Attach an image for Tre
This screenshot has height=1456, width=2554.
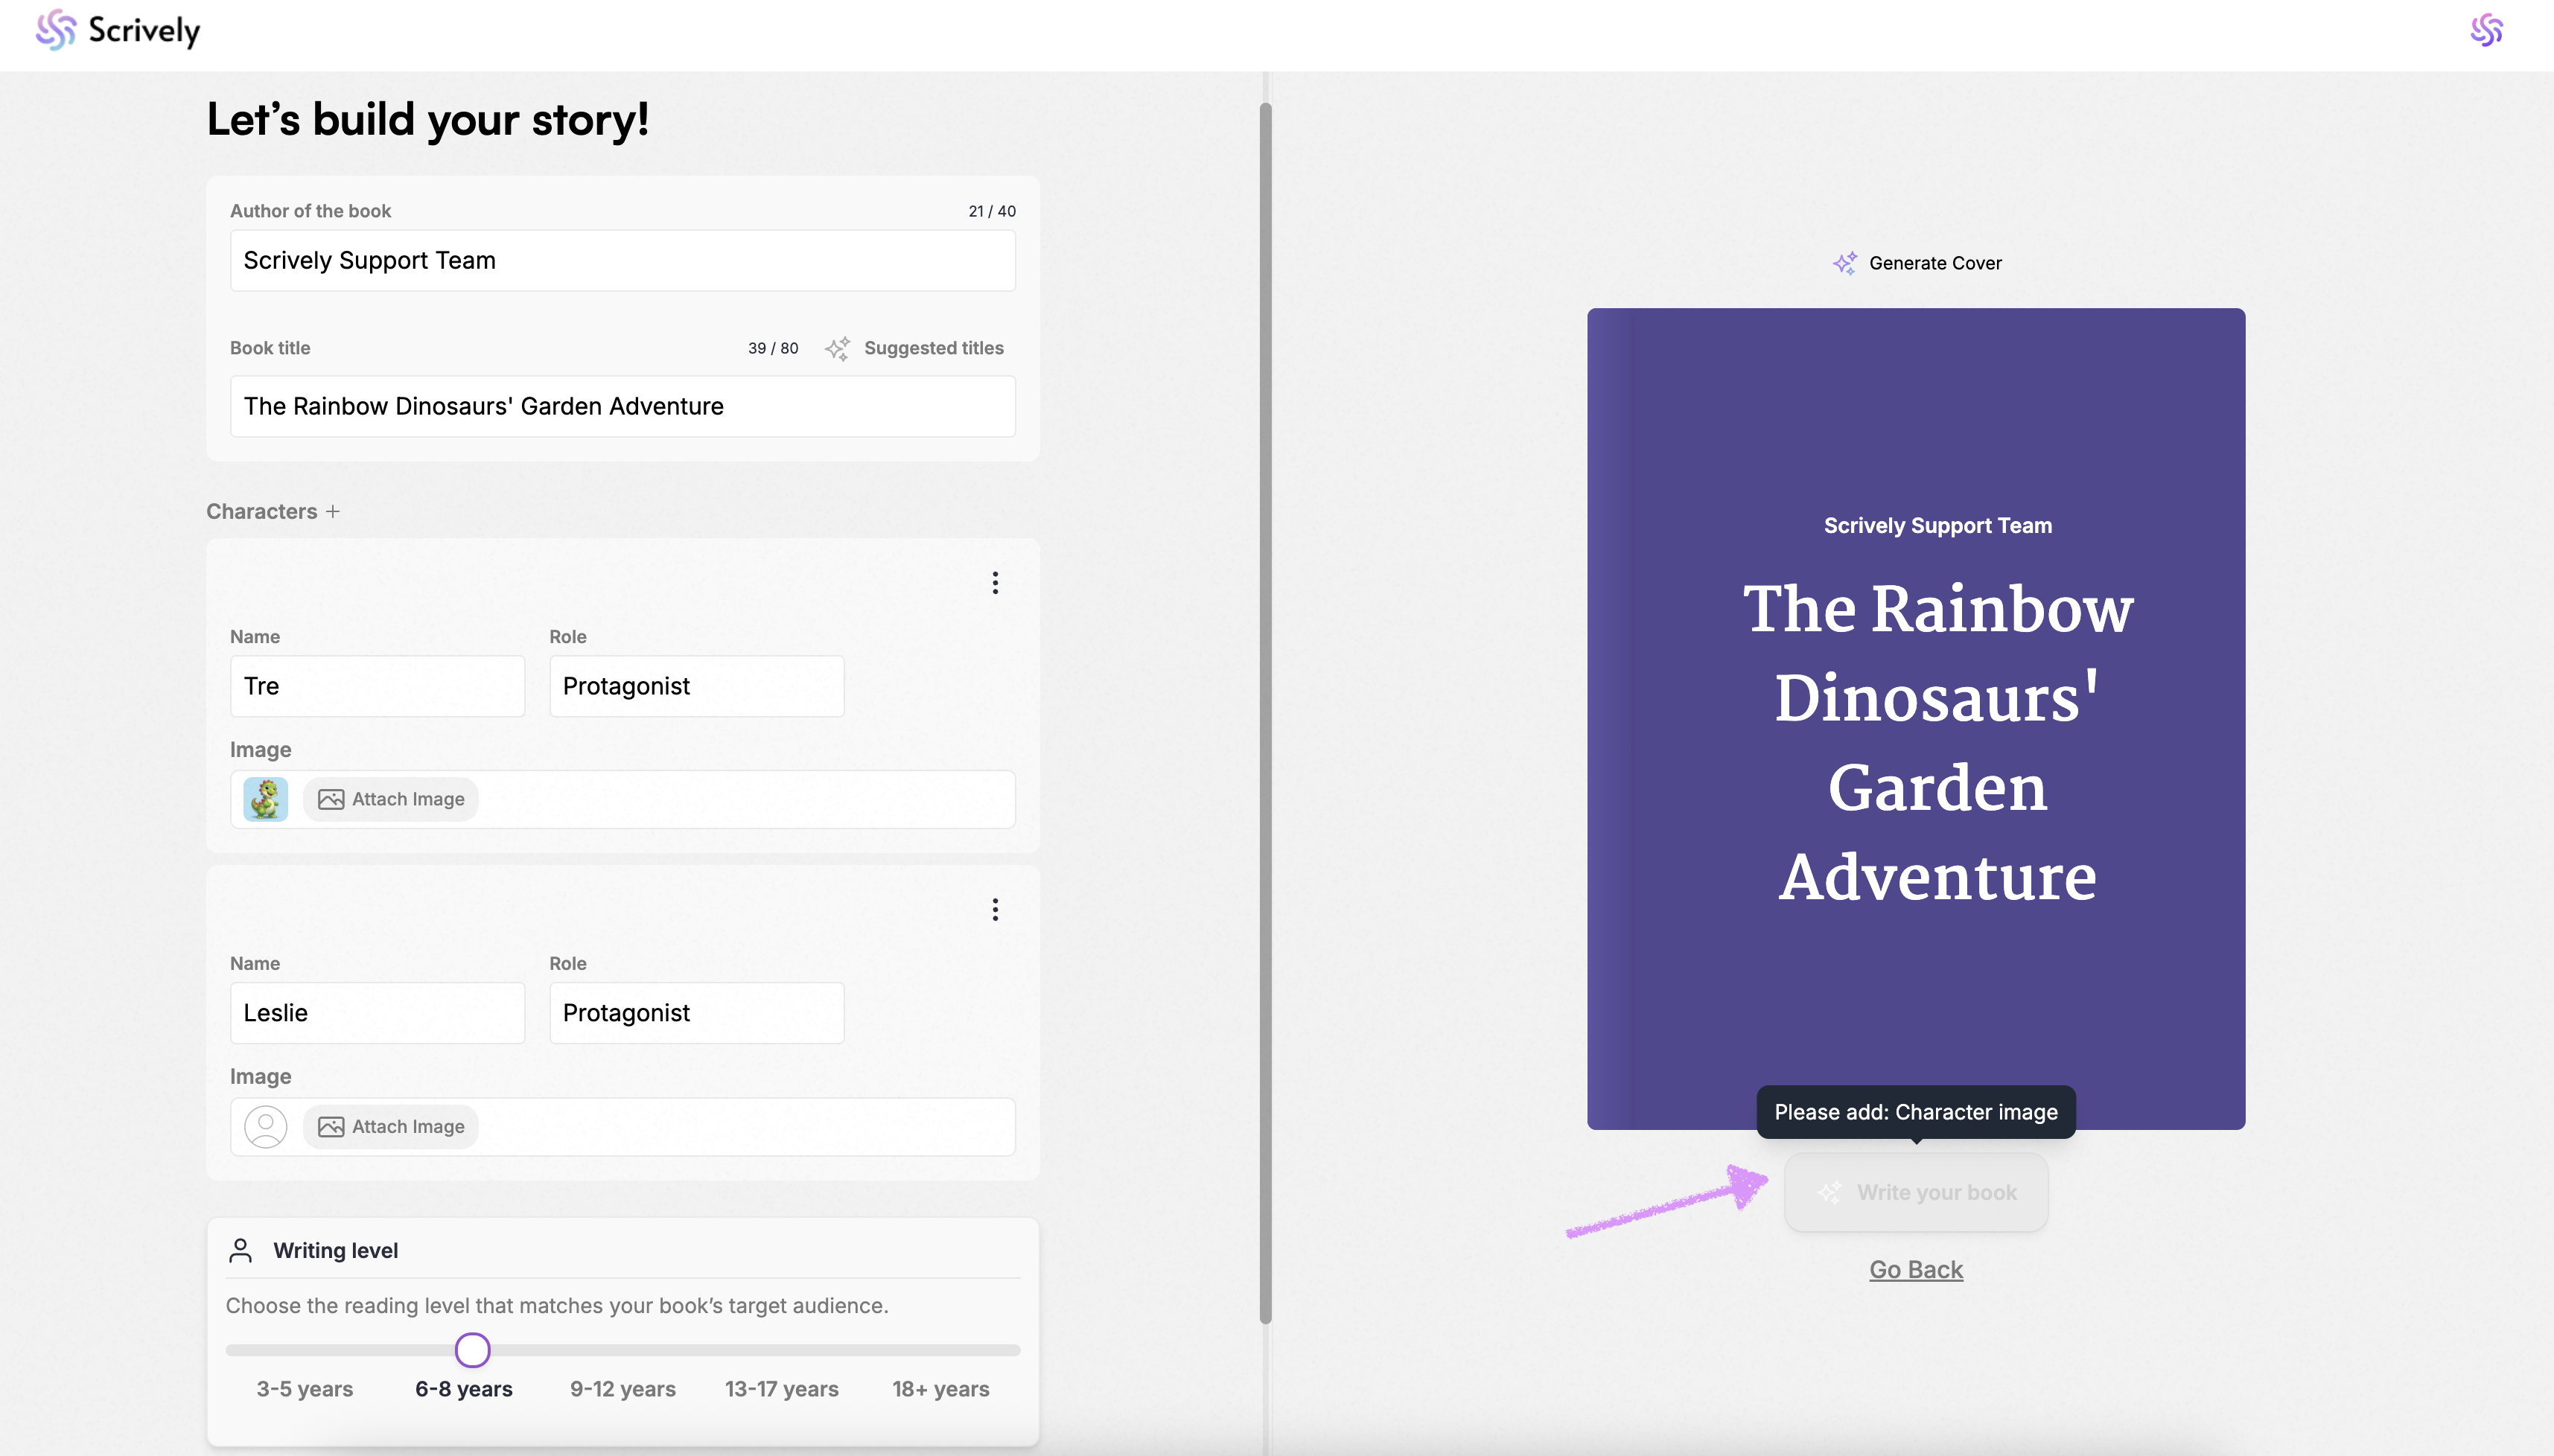(391, 799)
